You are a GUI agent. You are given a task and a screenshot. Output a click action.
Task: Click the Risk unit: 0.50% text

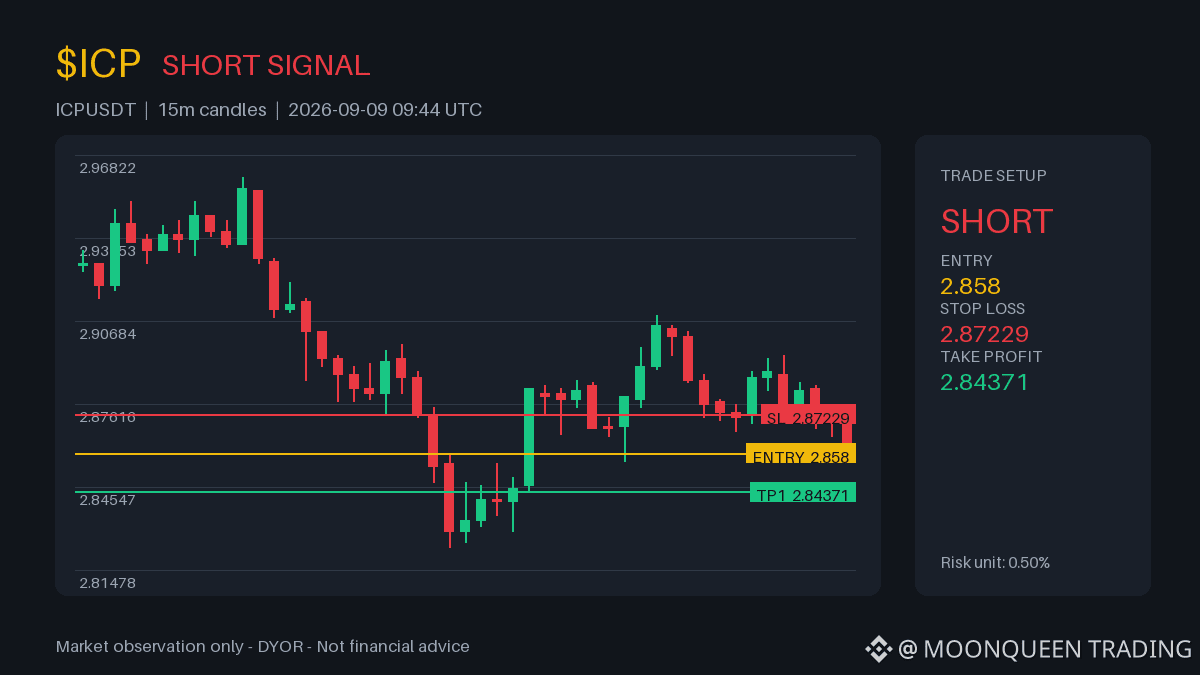pos(996,563)
